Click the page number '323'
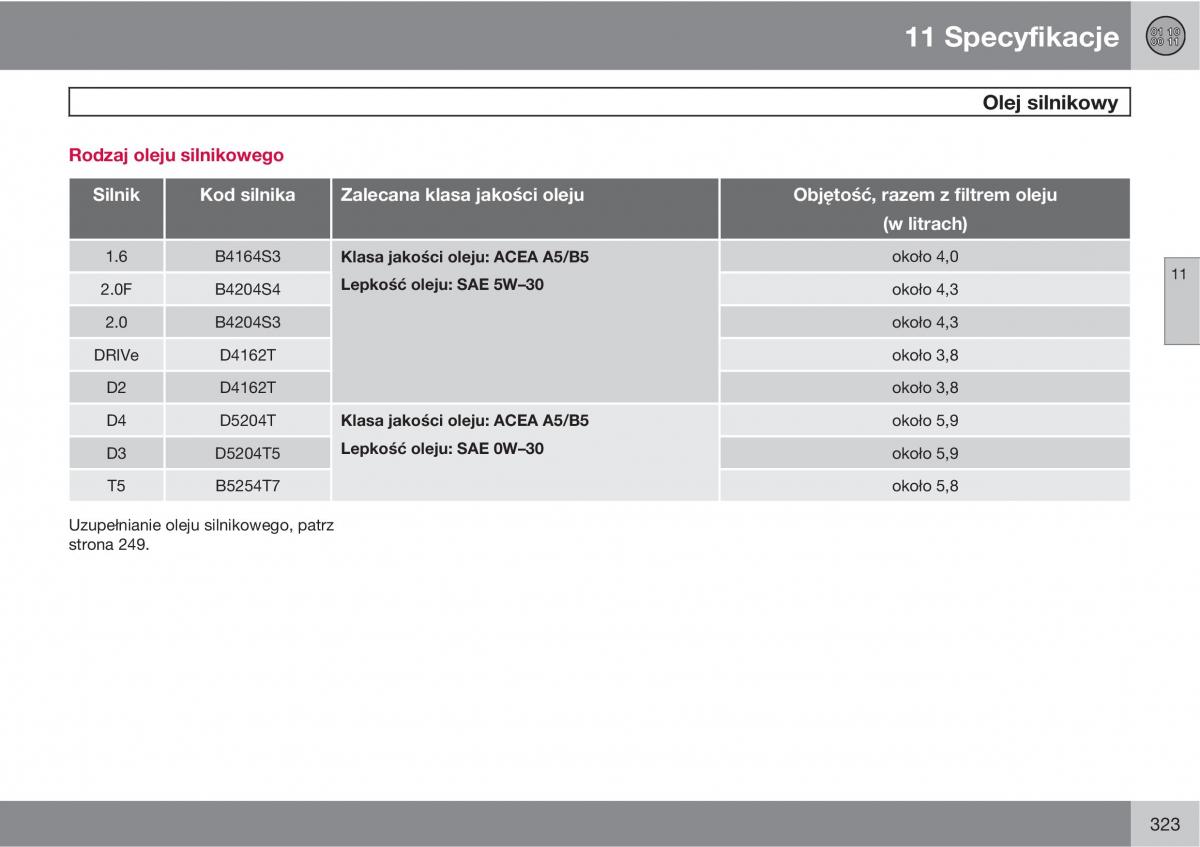Viewport: 1200px width, 847px height. click(x=1164, y=824)
